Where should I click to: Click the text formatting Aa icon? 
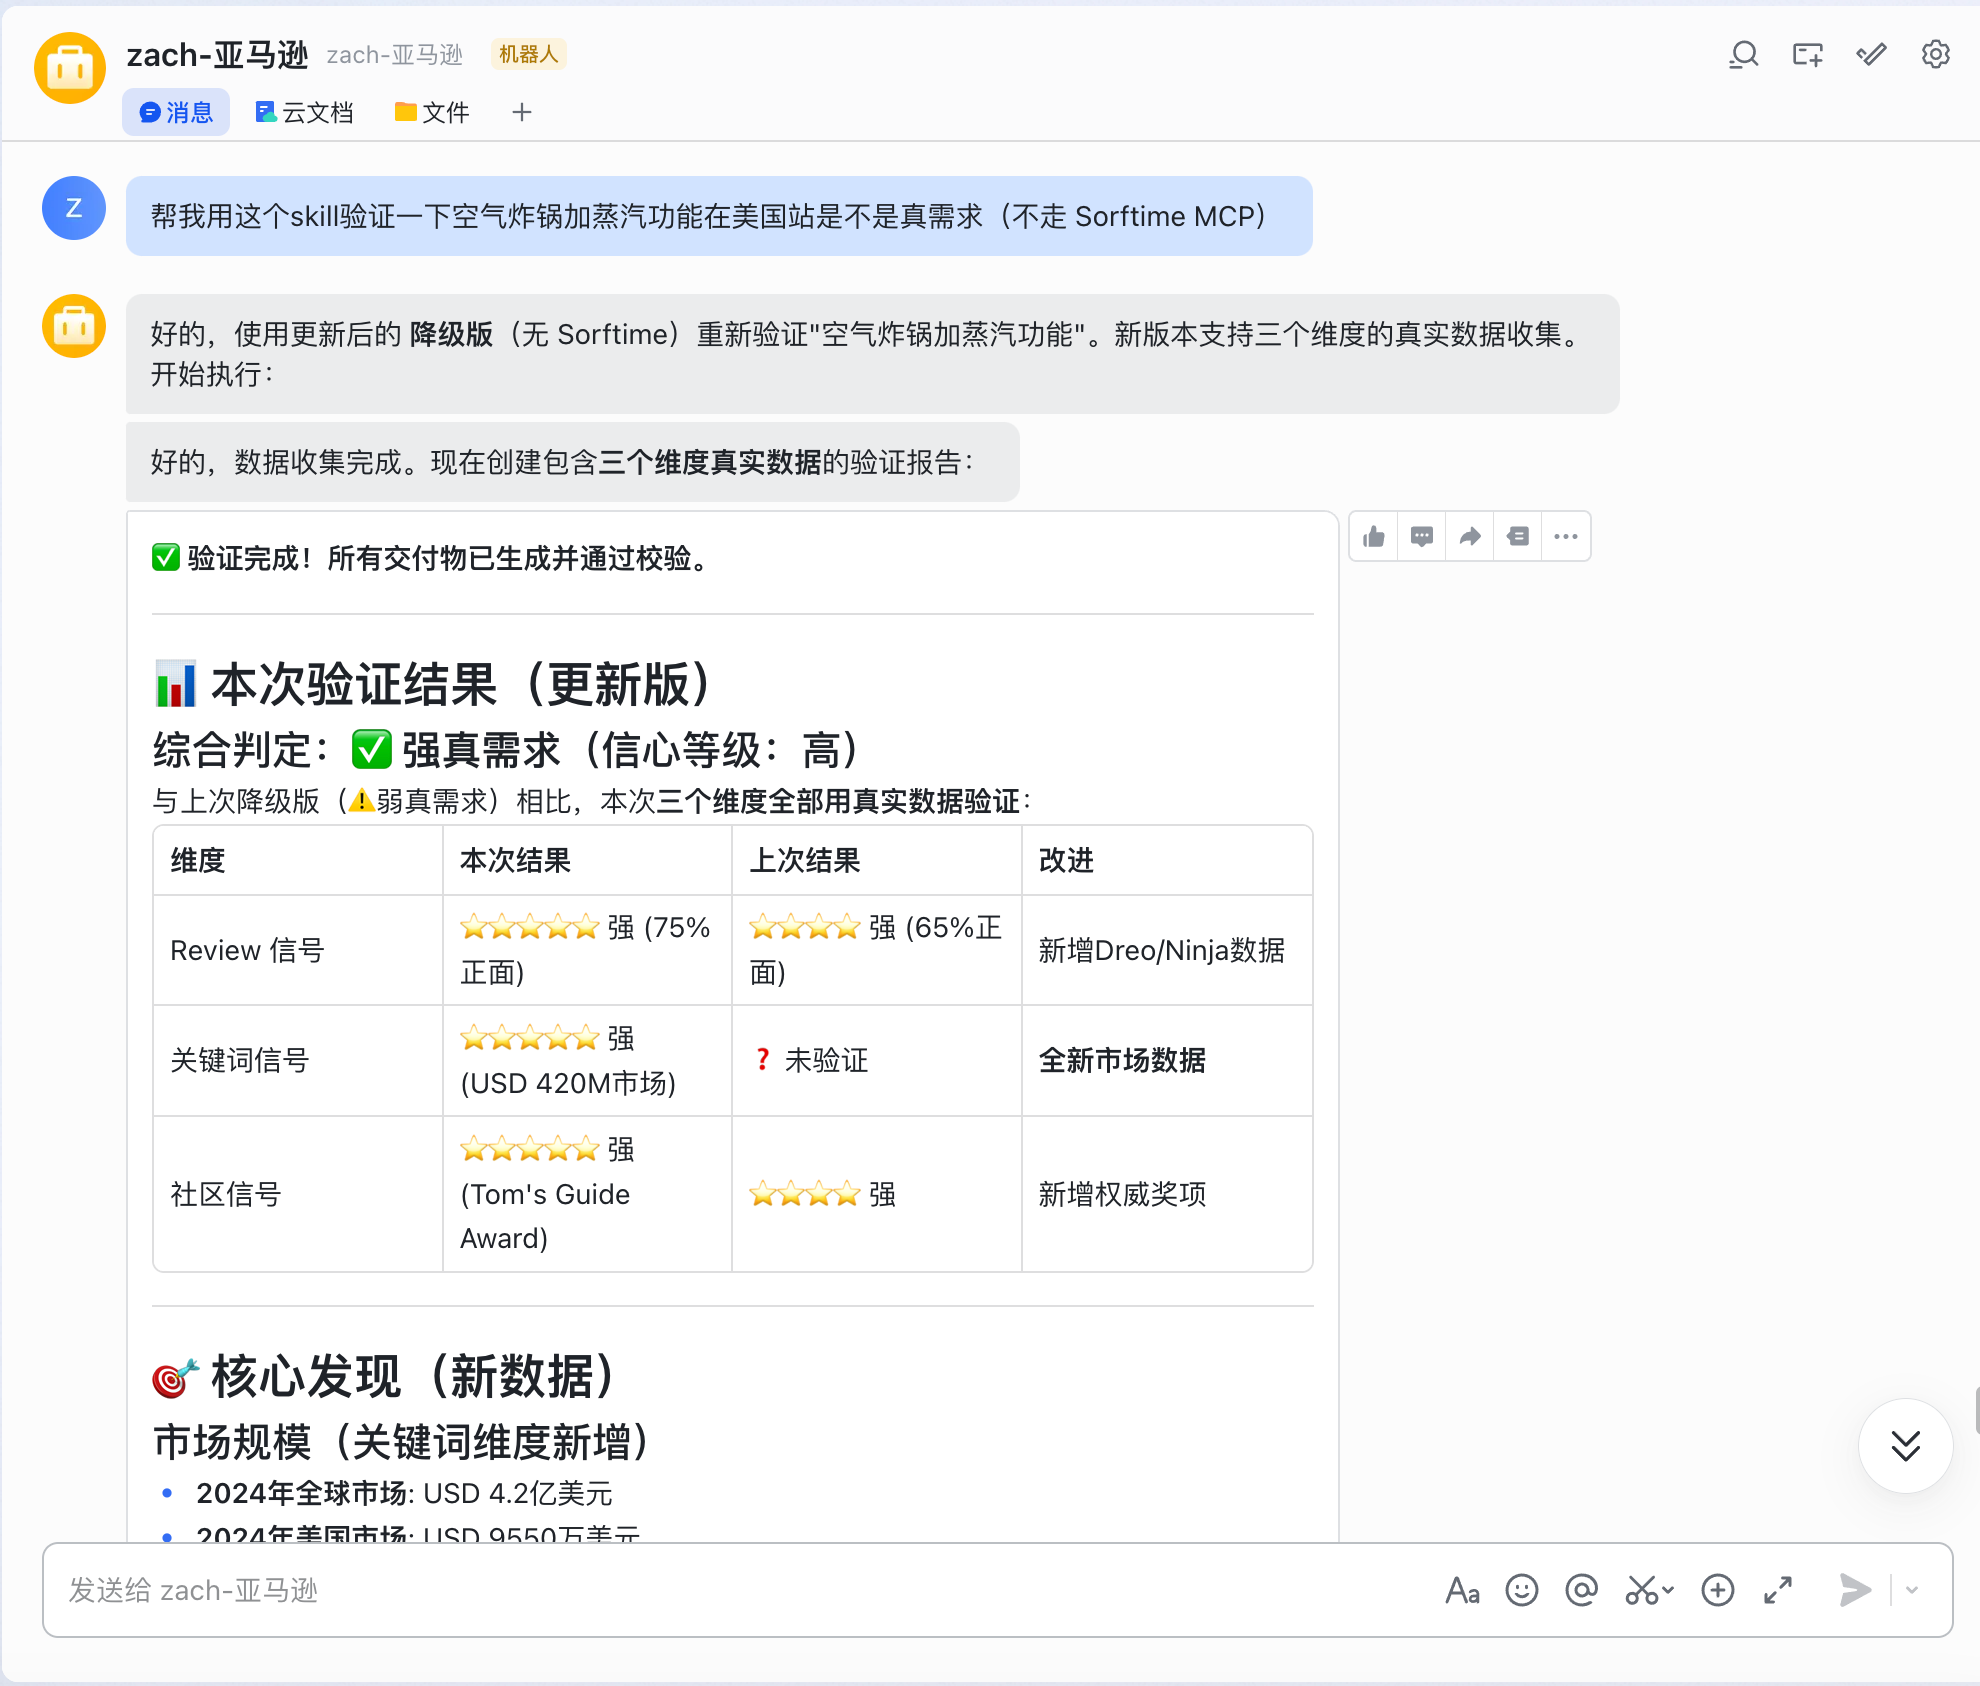[x=1462, y=1590]
